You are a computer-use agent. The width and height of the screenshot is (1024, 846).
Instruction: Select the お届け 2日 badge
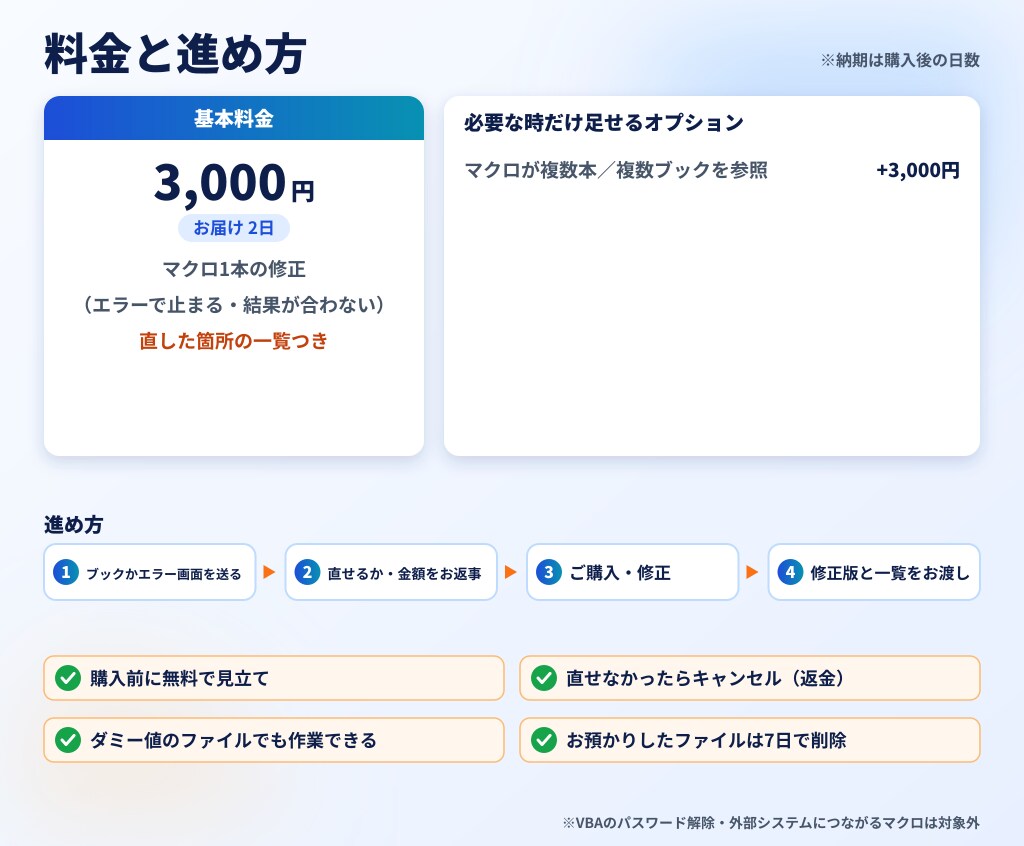234,227
